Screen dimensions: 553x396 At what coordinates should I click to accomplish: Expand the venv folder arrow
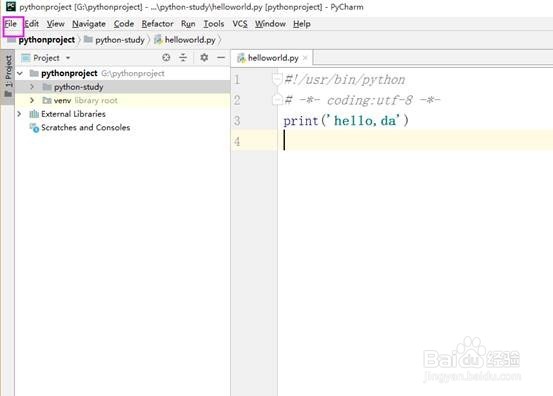coord(32,100)
